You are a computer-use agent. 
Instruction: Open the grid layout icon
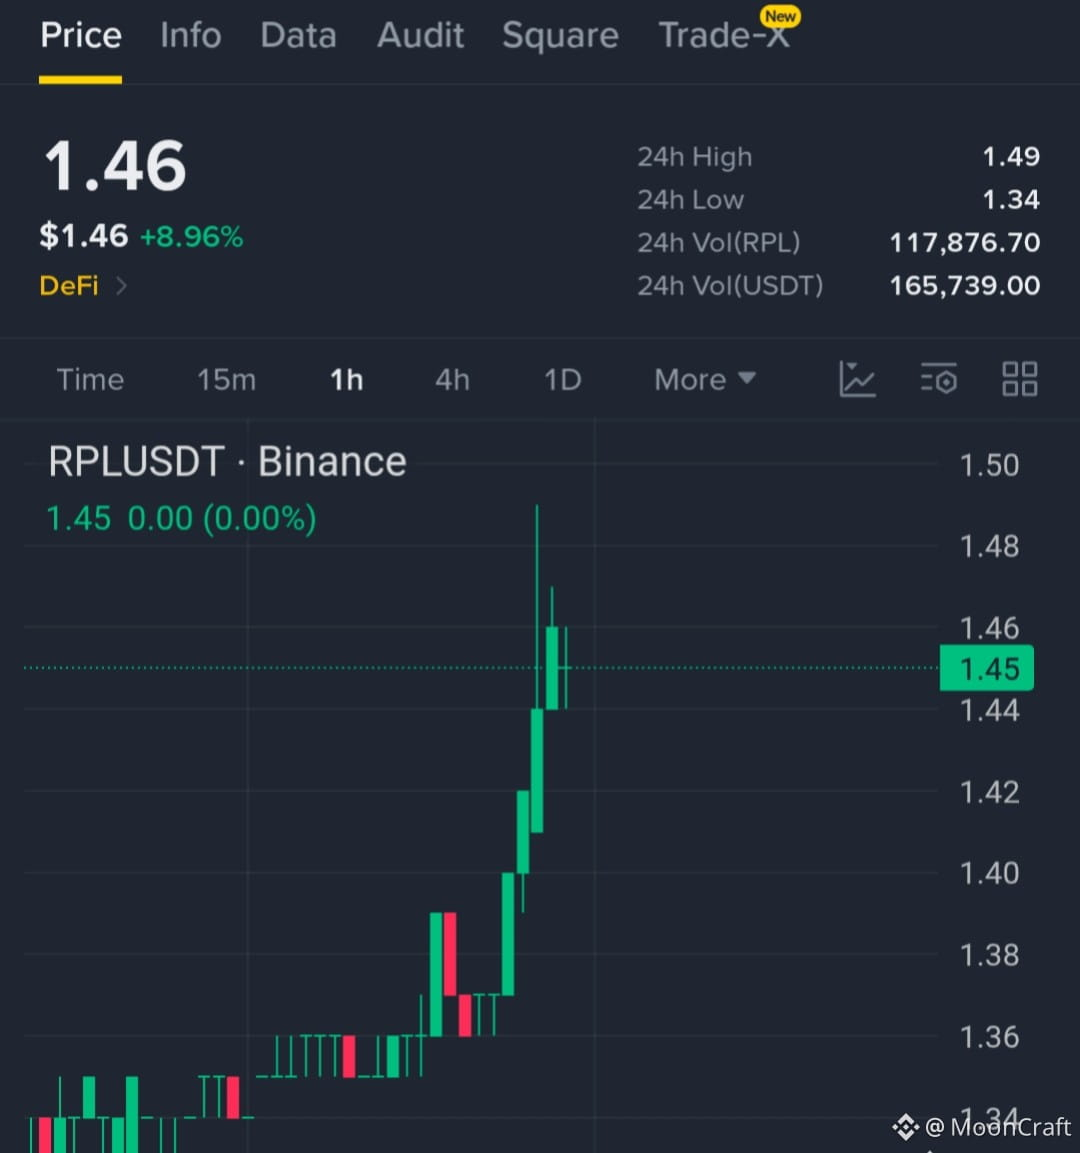[x=1020, y=379]
